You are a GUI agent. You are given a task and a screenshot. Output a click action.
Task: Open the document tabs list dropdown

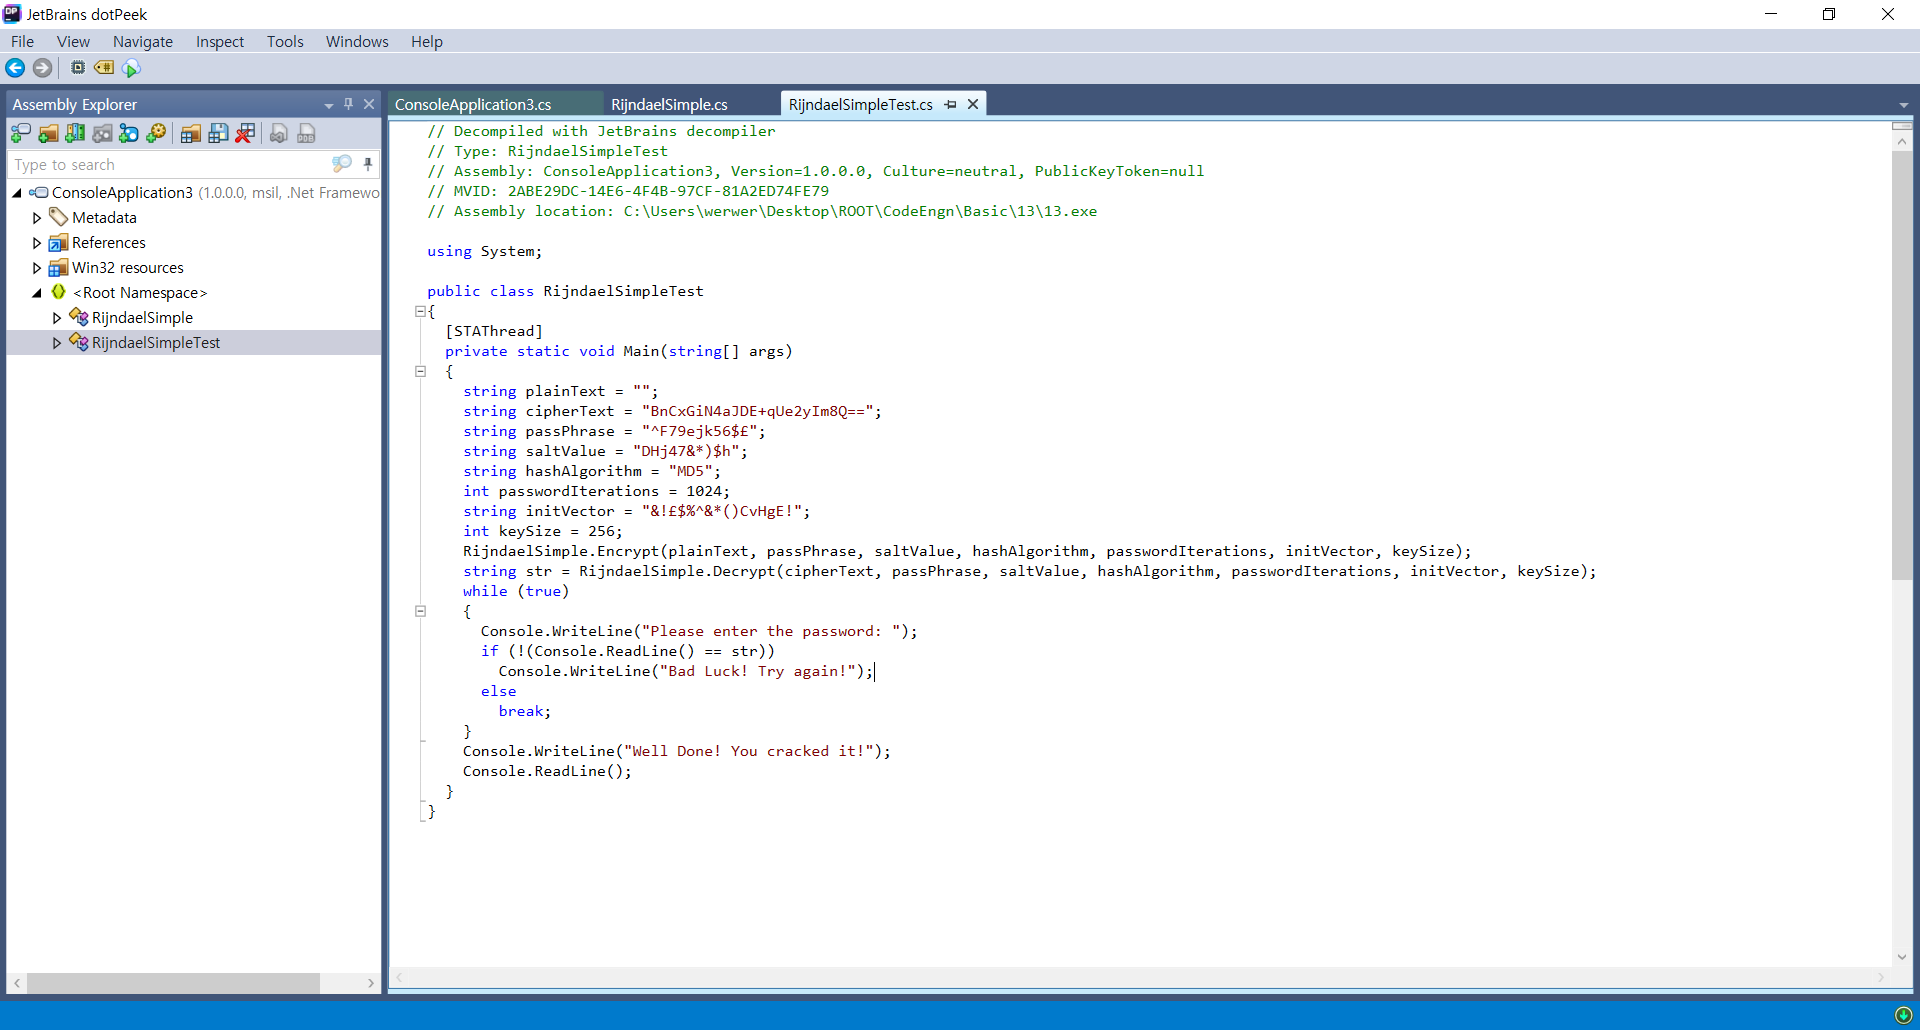pos(1904,105)
